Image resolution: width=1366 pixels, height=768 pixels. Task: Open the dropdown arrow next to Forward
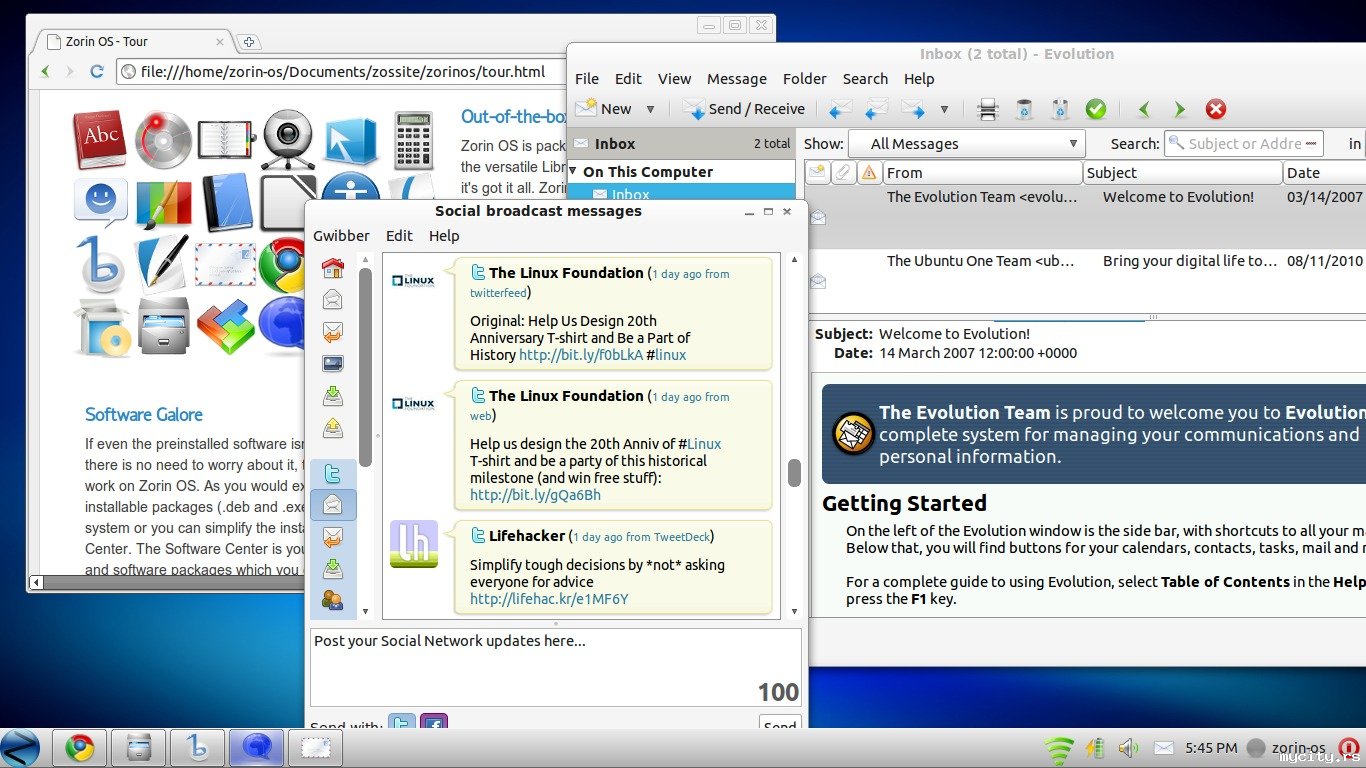pos(944,109)
